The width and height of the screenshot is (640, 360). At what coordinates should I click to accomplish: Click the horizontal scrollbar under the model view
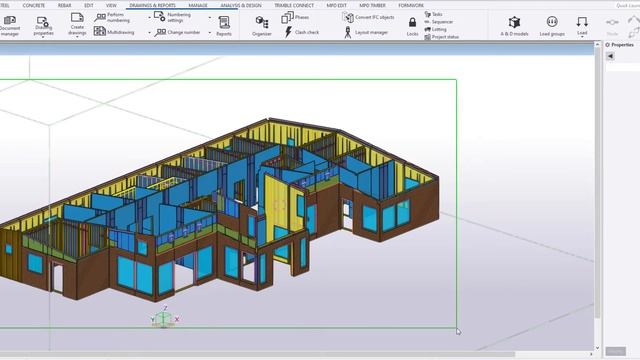point(257,354)
